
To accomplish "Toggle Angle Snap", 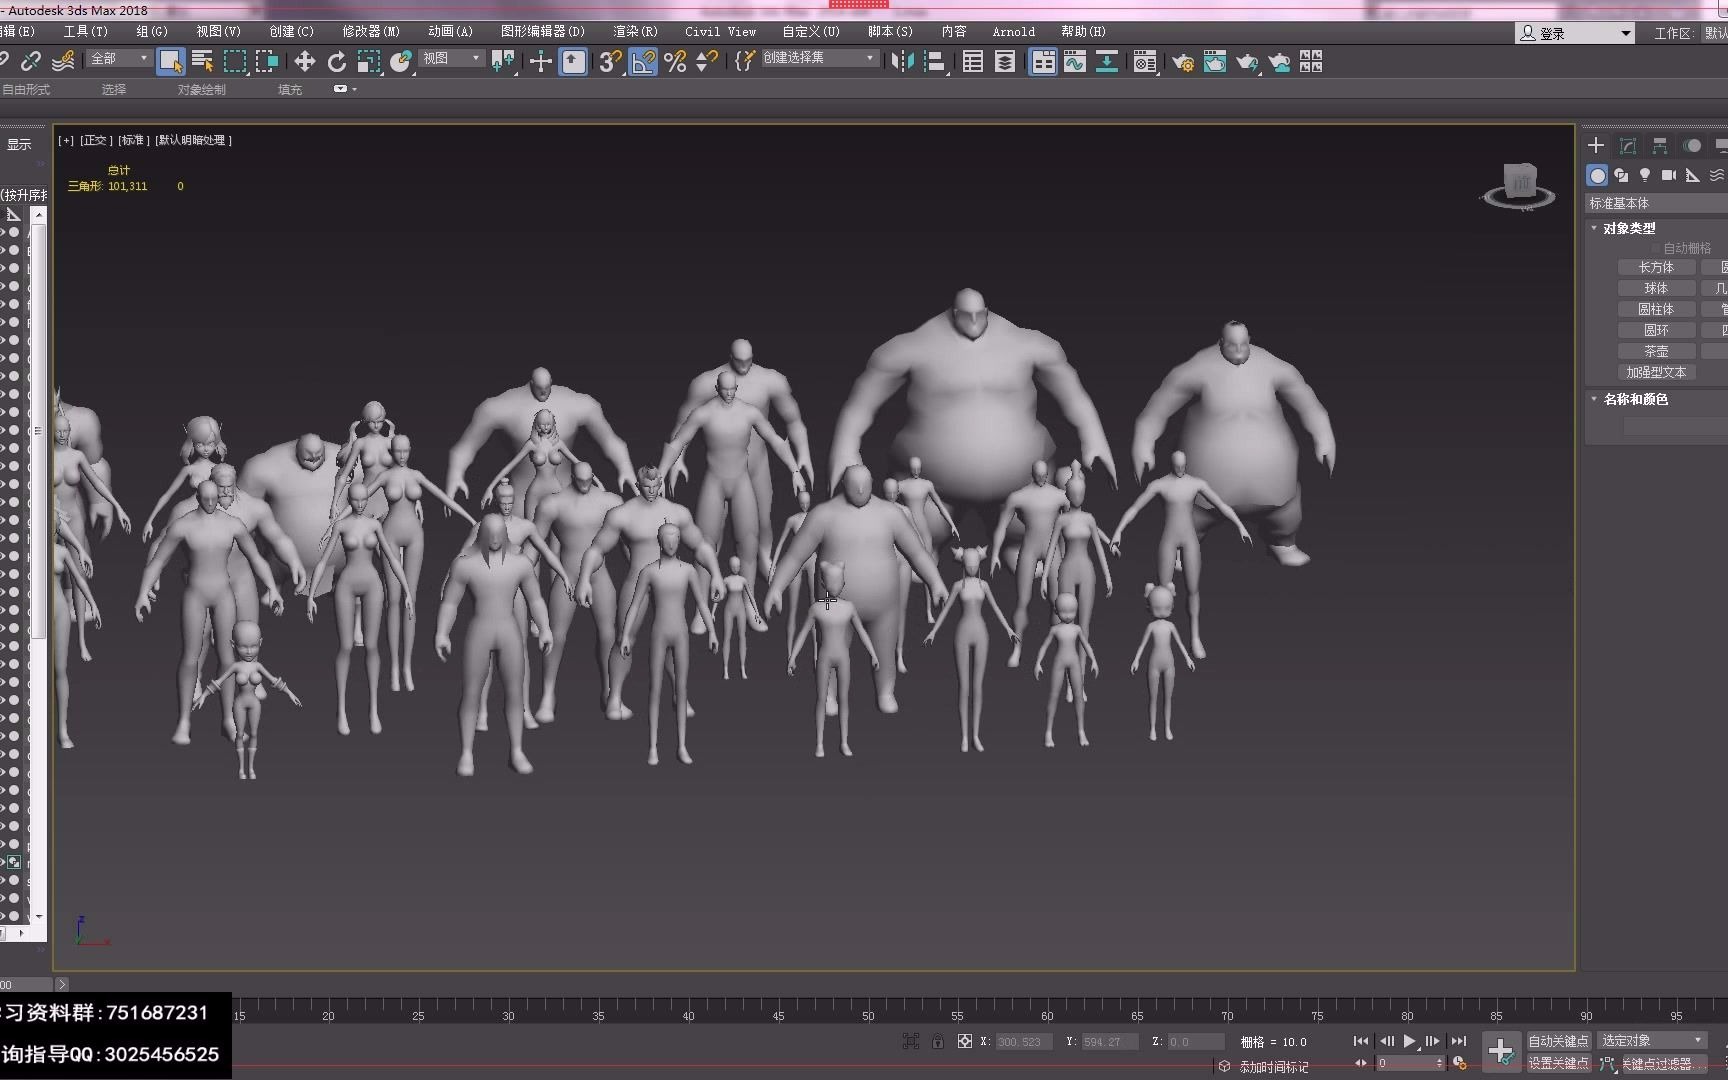I will 642,62.
